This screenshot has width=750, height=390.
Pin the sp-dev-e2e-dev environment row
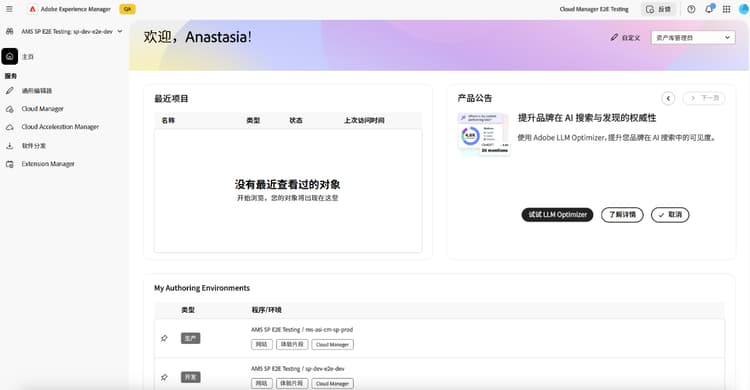coord(164,377)
